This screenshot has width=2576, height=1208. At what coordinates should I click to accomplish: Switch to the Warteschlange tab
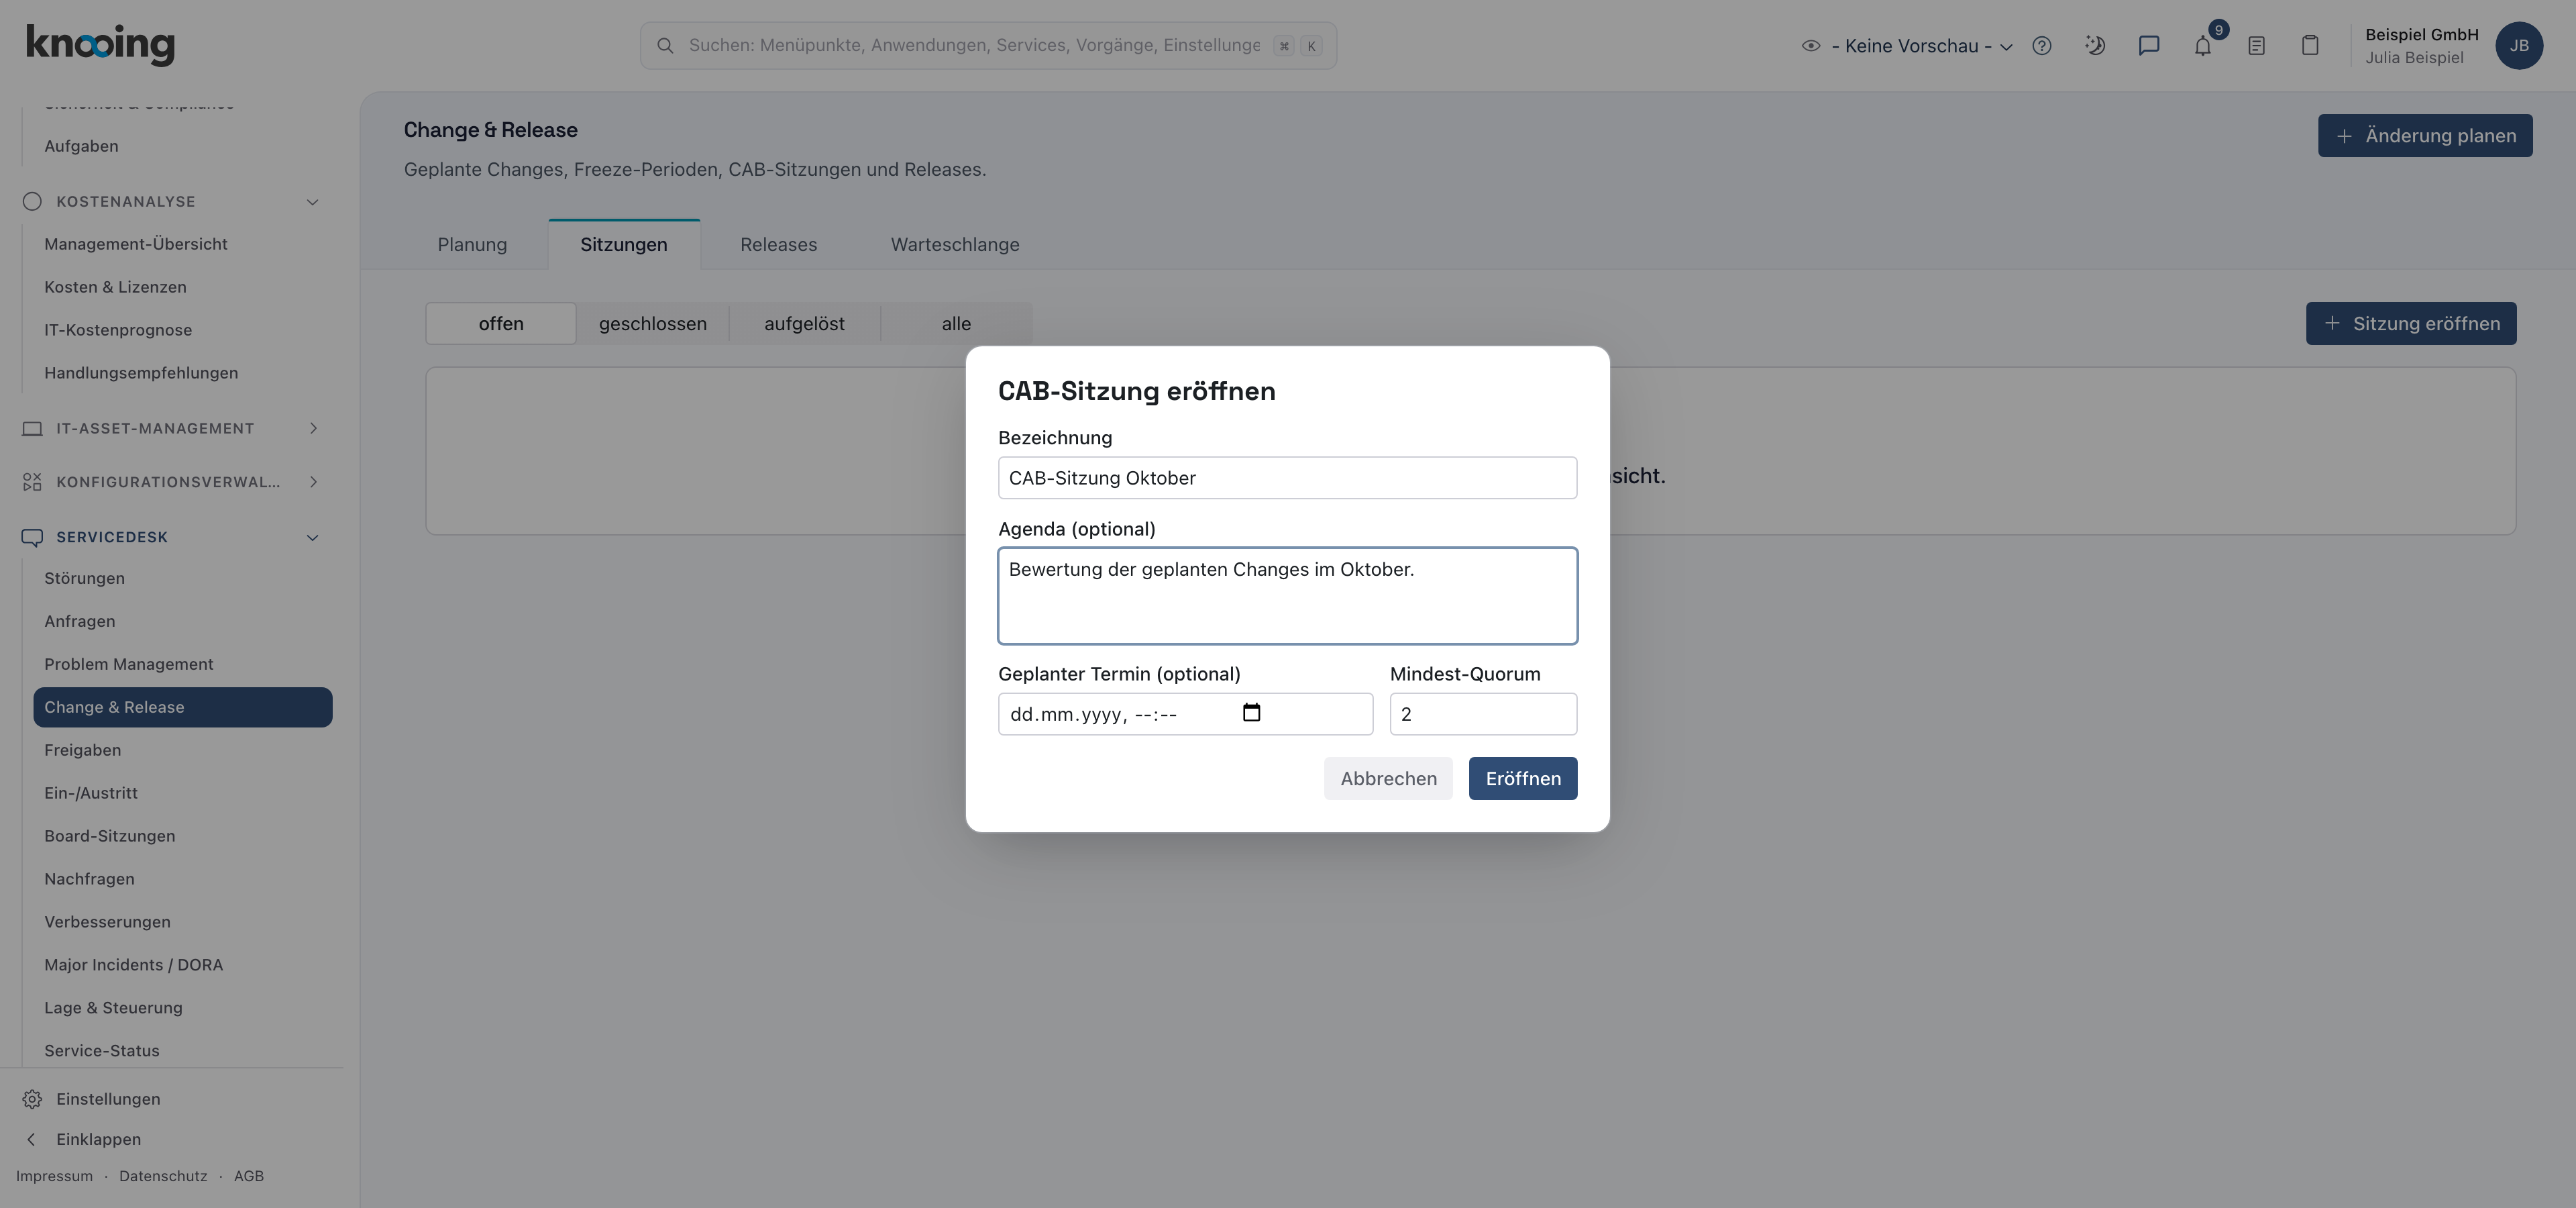tap(955, 244)
